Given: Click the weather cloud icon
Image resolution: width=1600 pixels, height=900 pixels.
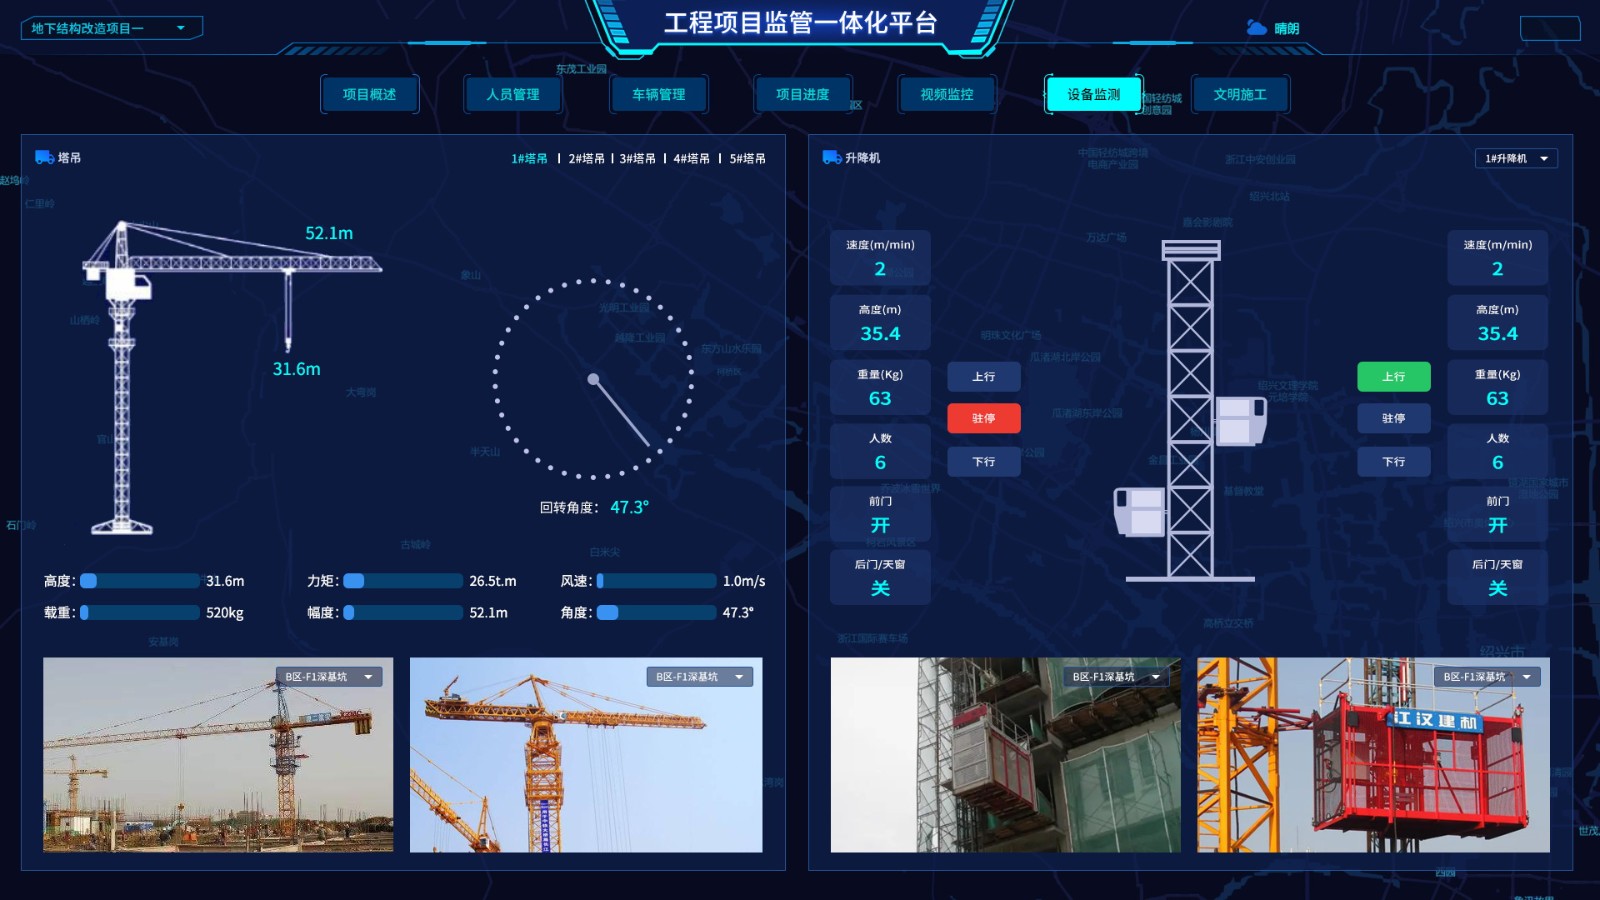Looking at the screenshot, I should [x=1256, y=28].
